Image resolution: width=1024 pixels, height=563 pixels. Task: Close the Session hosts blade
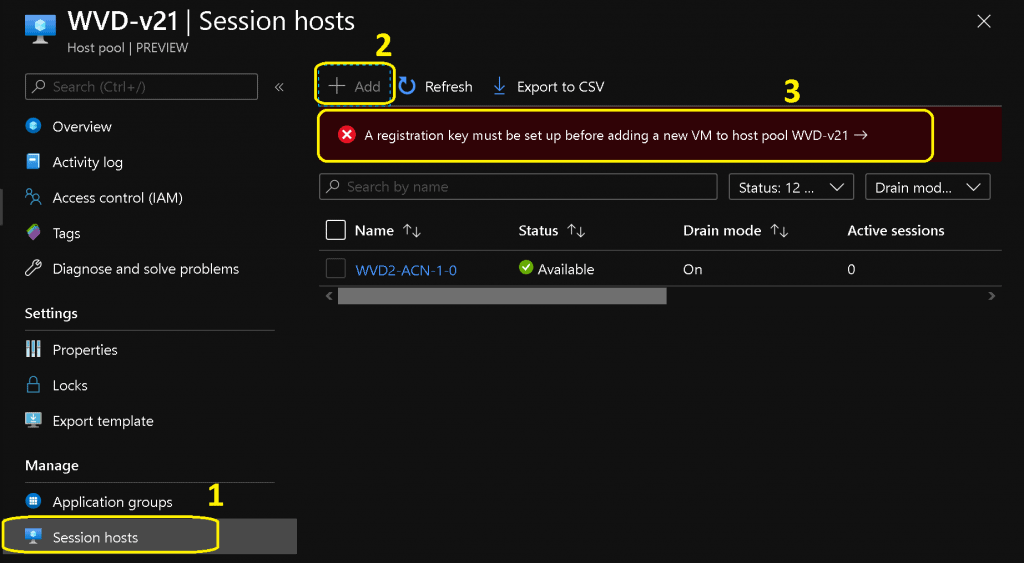(984, 22)
